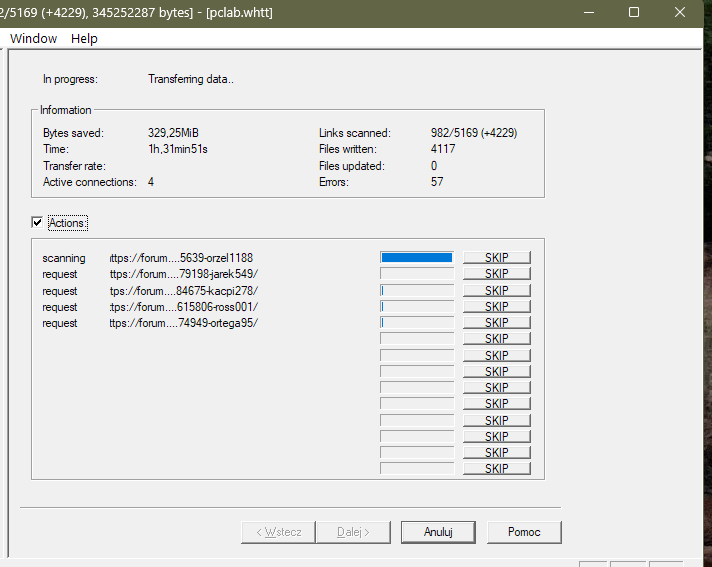Click the request URL ending 74949-ortega95/
Viewport: 712px width, 567px height.
(184, 323)
